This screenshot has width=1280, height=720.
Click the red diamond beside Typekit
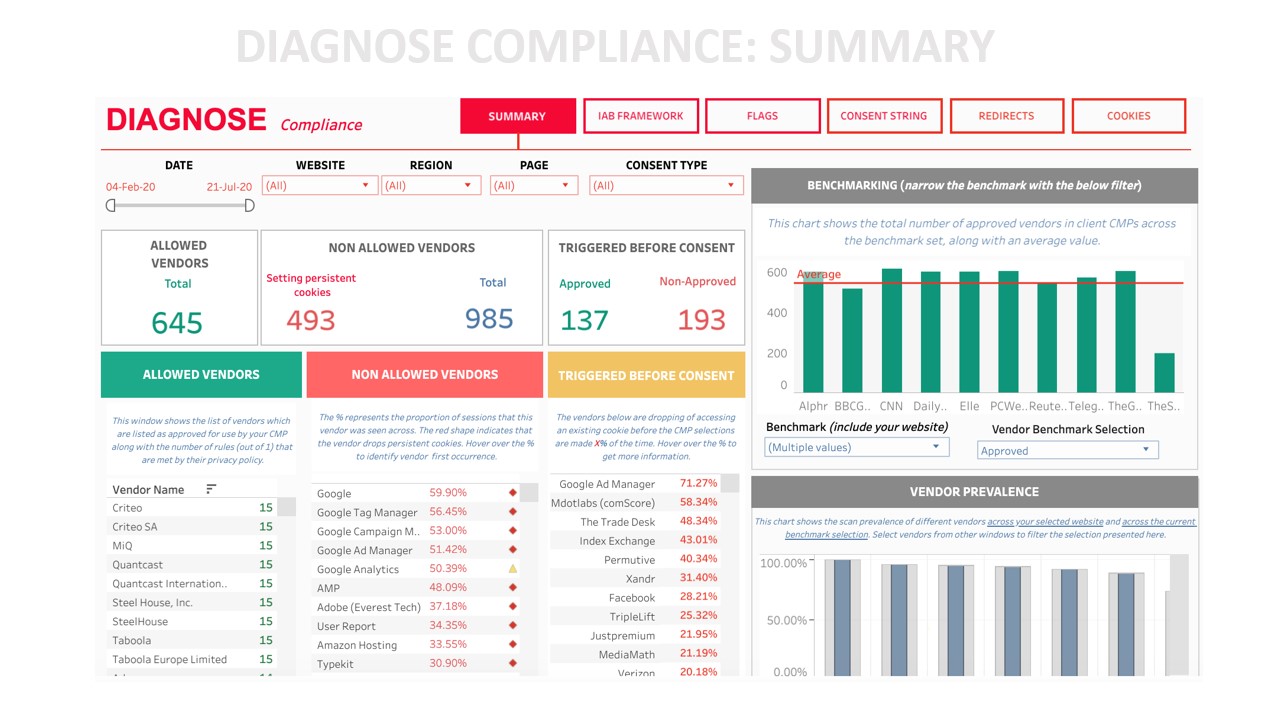pyautogui.click(x=513, y=663)
